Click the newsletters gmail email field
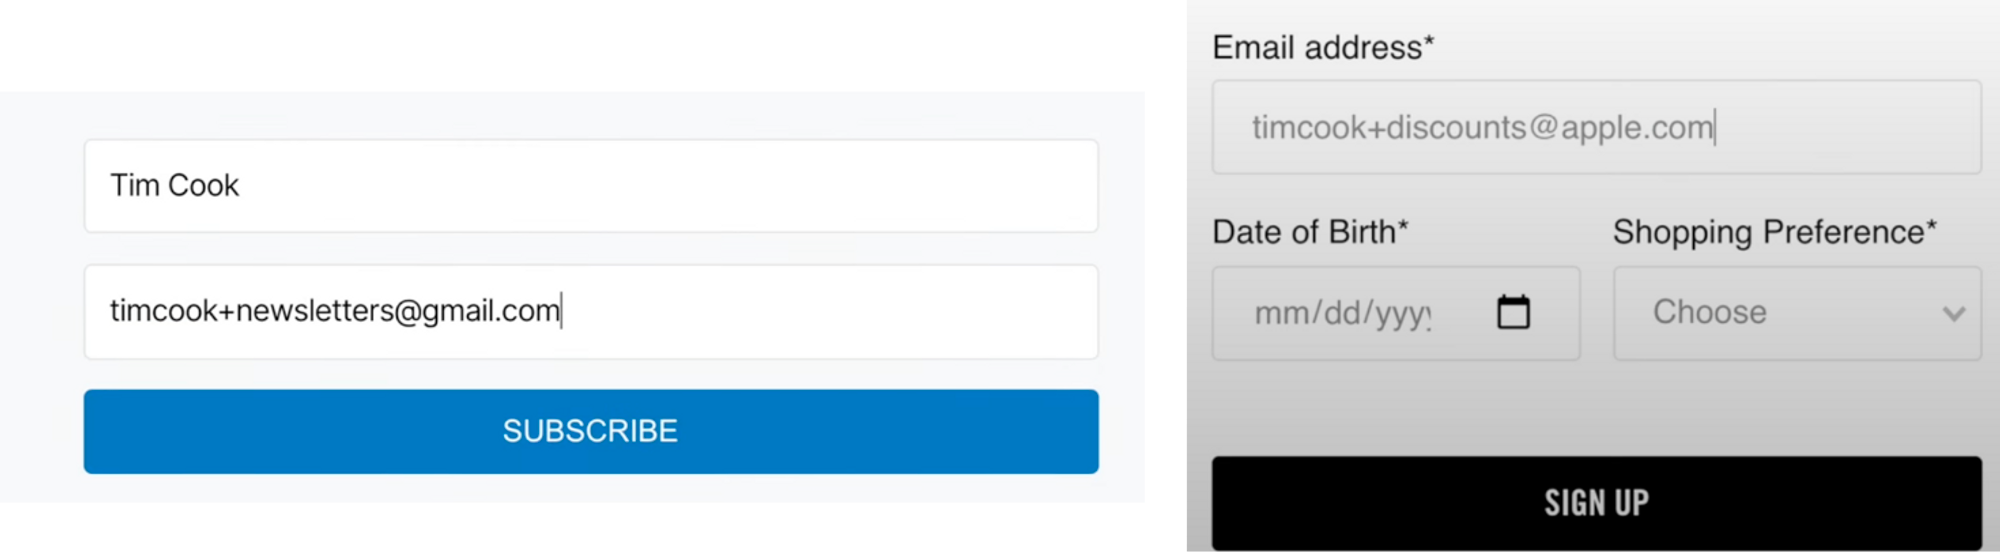The image size is (2000, 552). click(x=591, y=312)
